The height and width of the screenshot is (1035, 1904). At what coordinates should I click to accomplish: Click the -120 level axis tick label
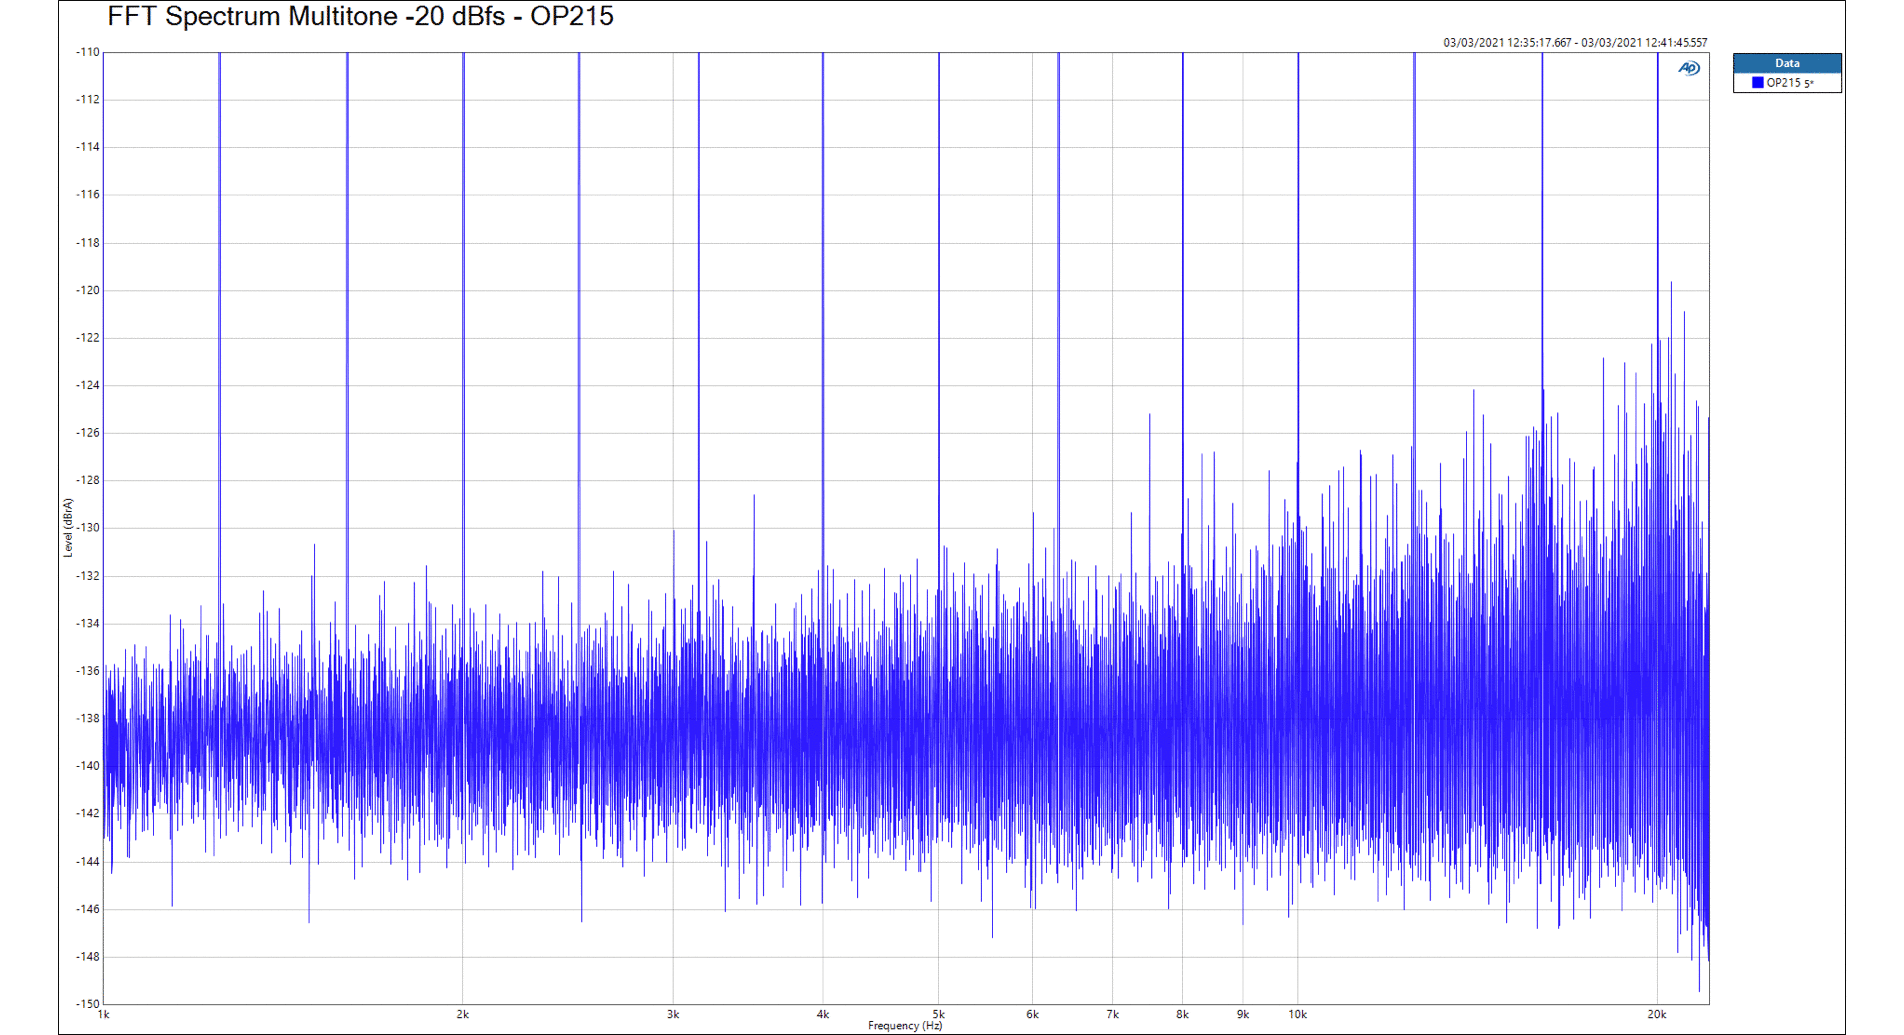[x=88, y=290]
